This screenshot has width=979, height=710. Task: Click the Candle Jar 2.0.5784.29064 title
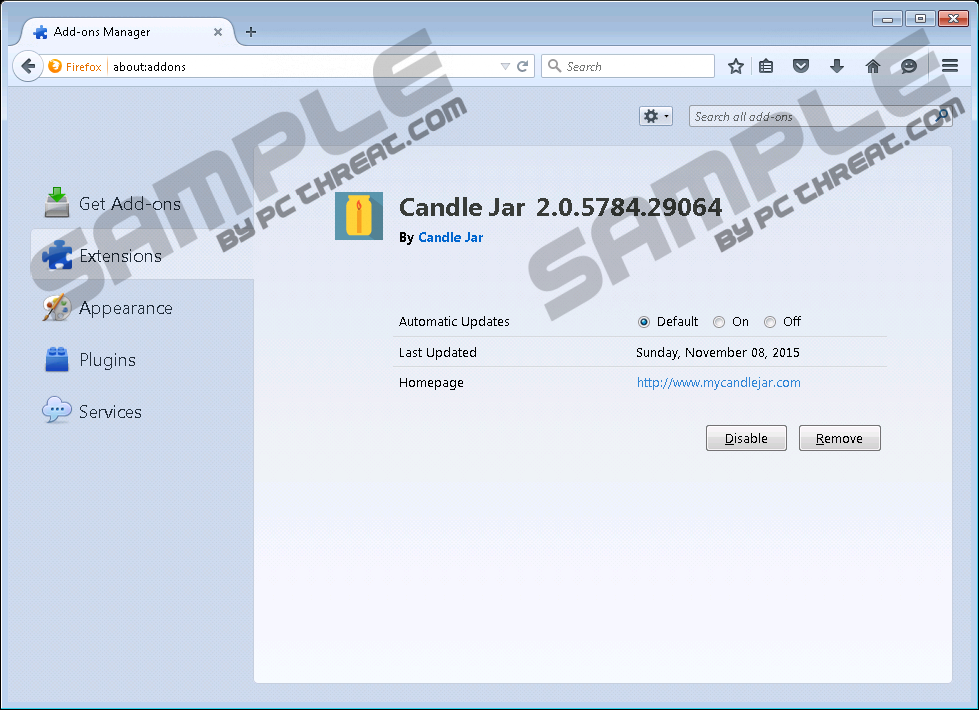[560, 207]
